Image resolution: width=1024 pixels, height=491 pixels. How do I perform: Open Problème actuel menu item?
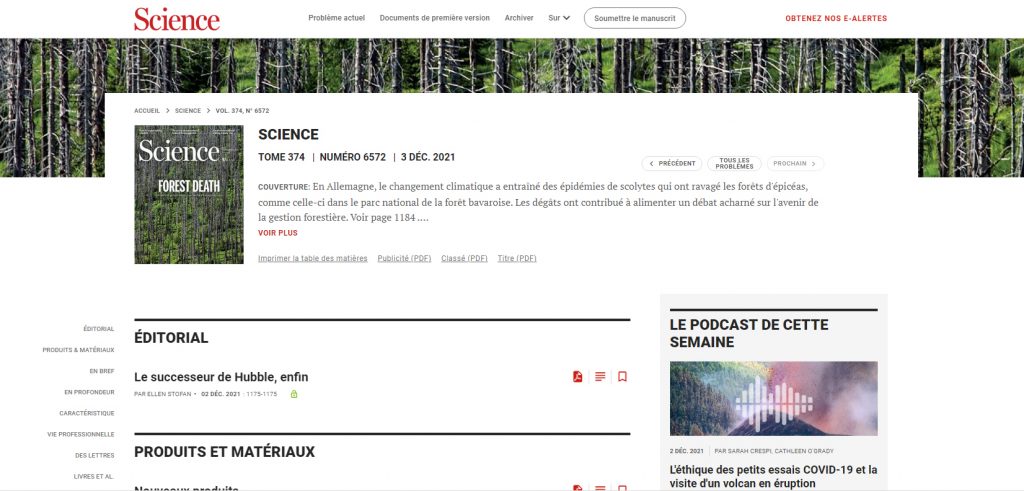point(336,18)
